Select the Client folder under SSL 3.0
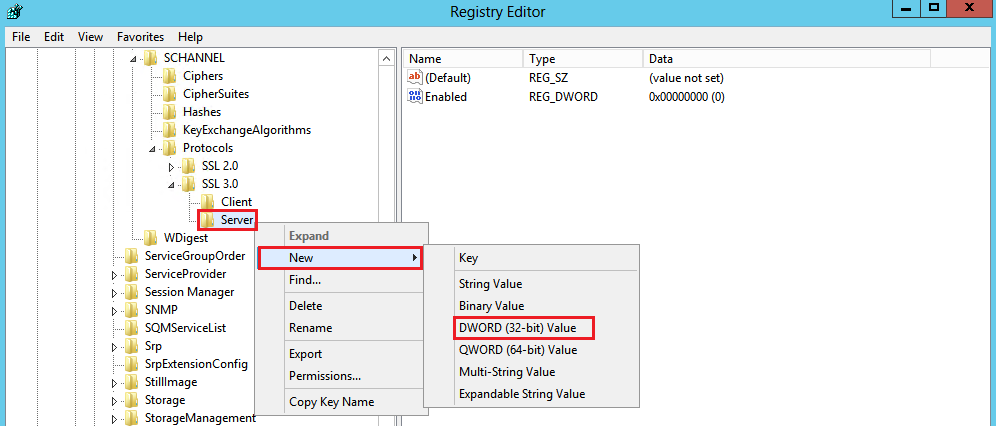Screen dimensions: 996x426 click(x=236, y=202)
